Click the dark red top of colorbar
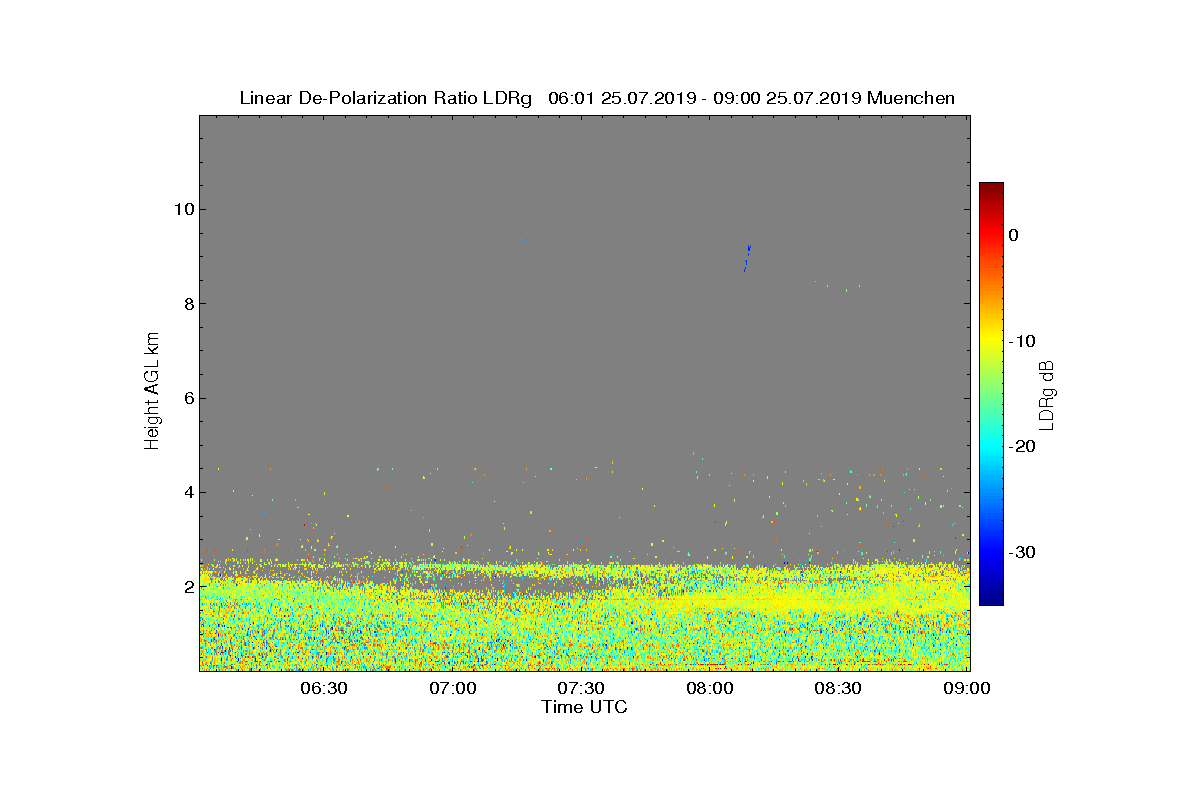Image resolution: width=1200 pixels, height=800 pixels. (x=991, y=189)
